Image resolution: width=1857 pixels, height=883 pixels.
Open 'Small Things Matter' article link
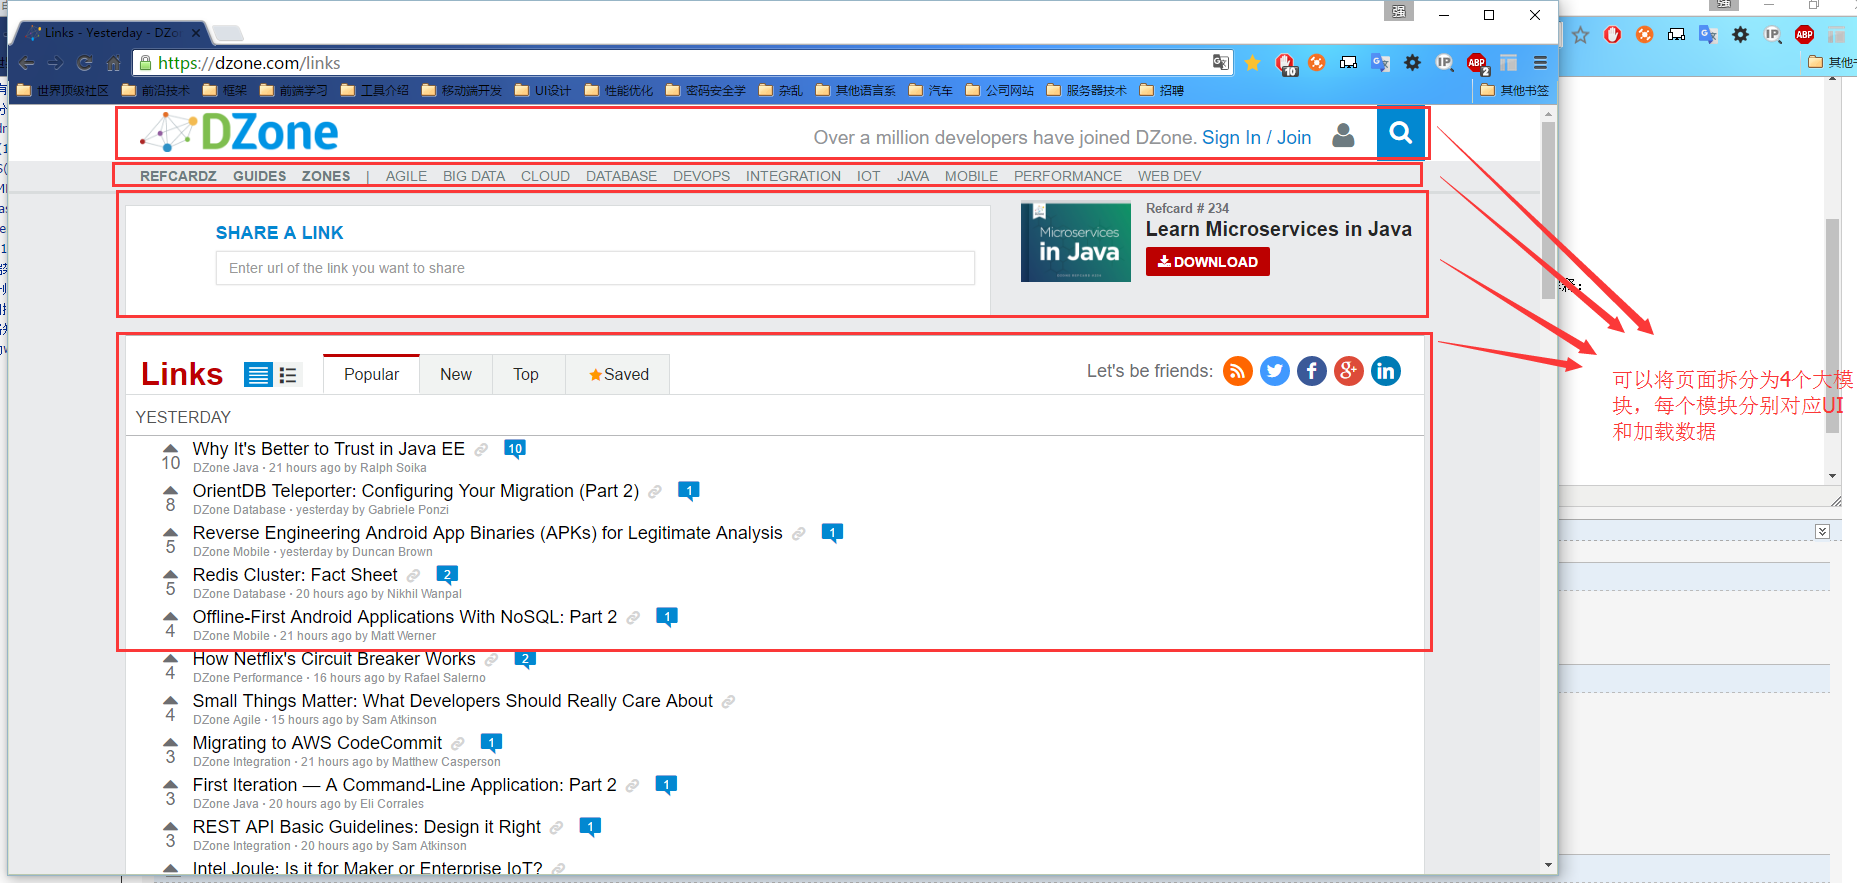pos(453,701)
